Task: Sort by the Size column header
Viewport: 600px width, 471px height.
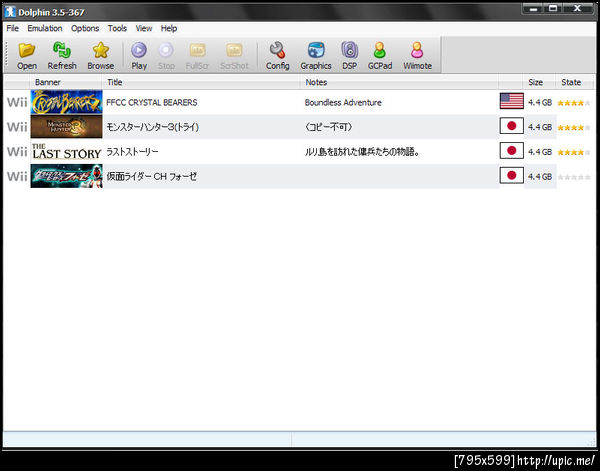Action: [x=539, y=82]
